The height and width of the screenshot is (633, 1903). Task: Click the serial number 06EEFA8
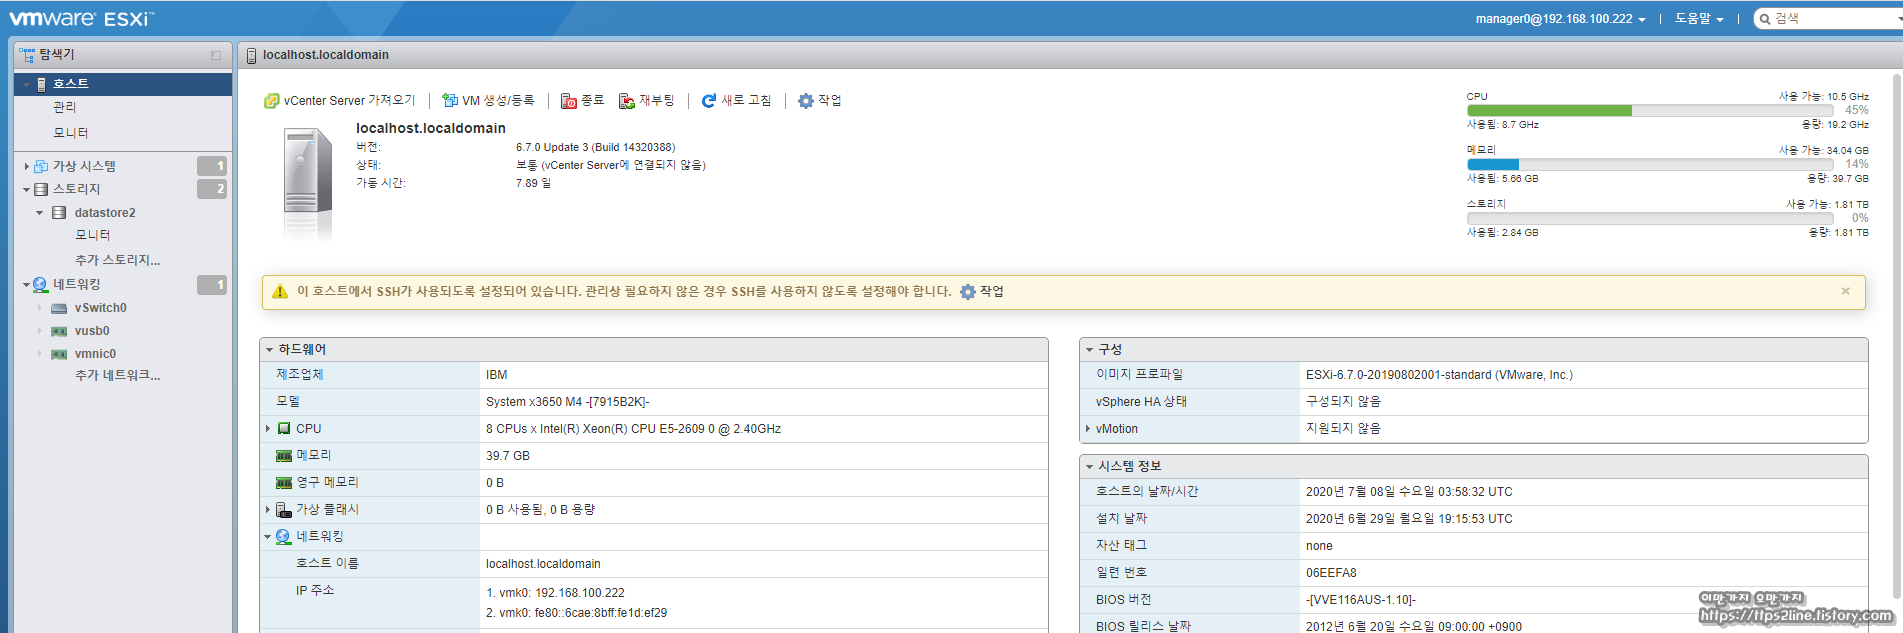pyautogui.click(x=1331, y=573)
